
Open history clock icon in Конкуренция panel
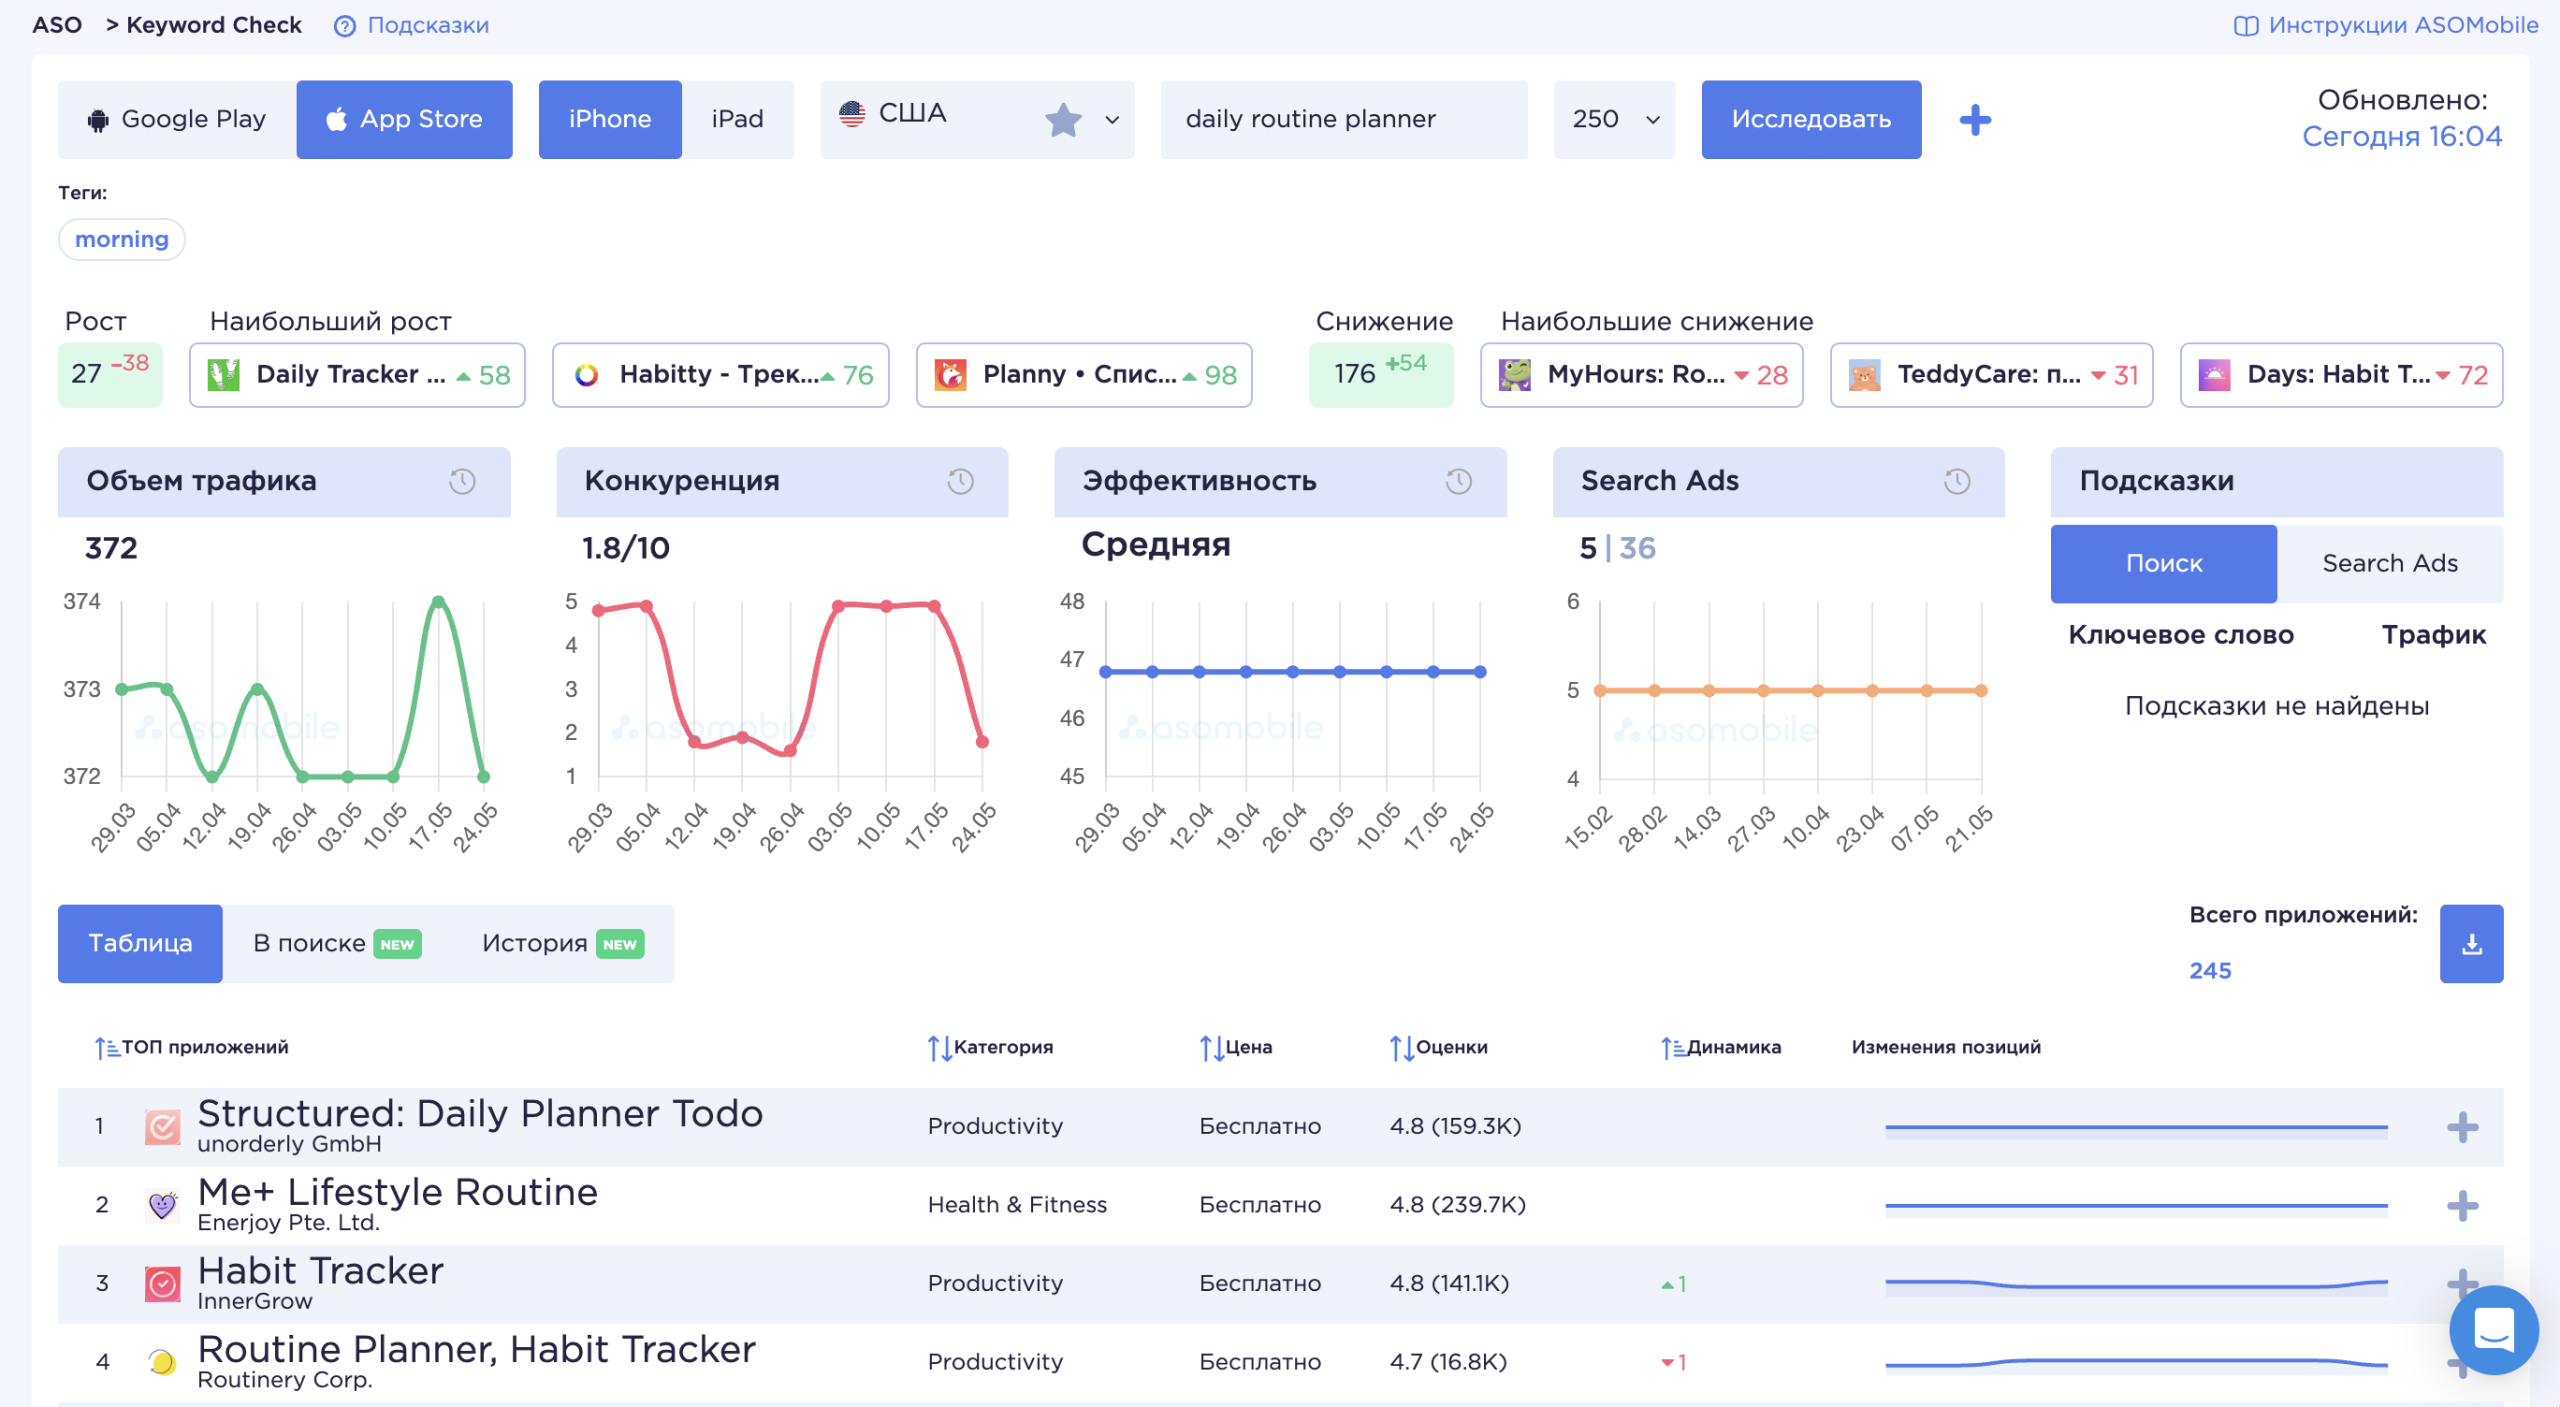960,481
